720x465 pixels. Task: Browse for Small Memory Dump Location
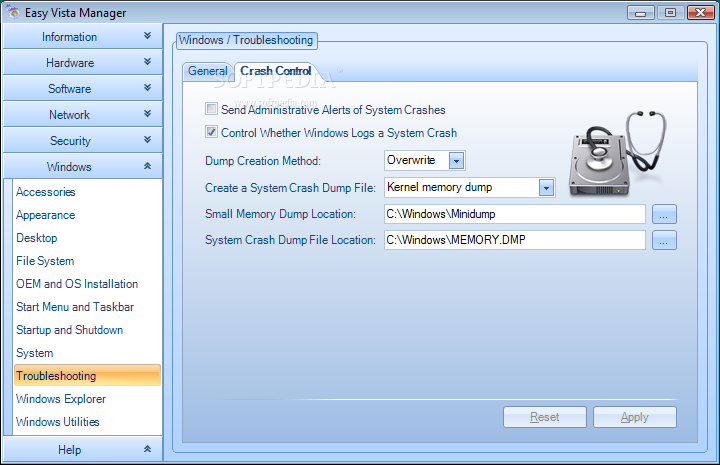tap(664, 214)
